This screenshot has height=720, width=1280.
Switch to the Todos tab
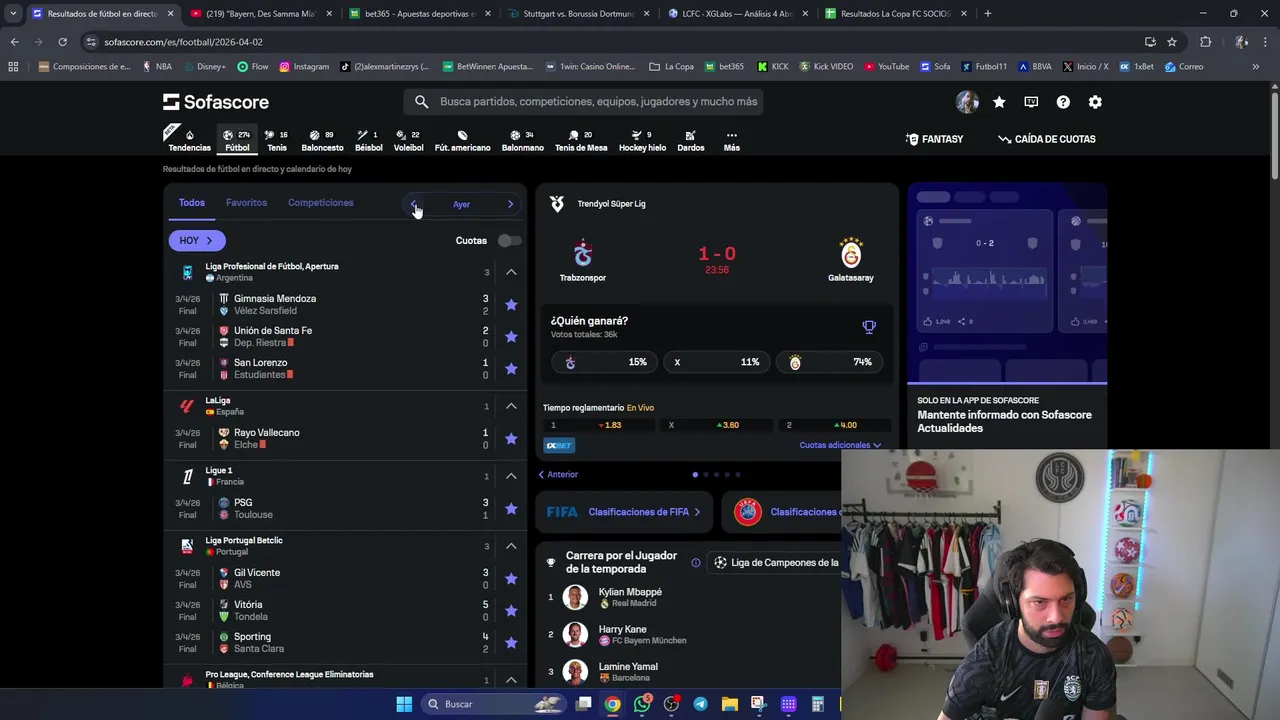pos(191,203)
